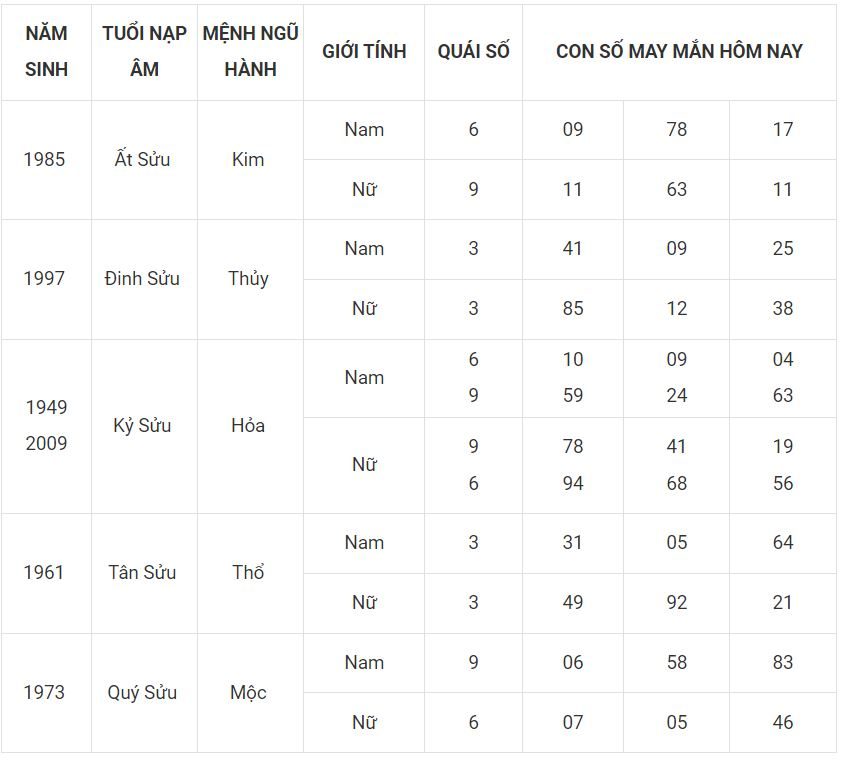Select the 1985 birth year cell

click(44, 159)
